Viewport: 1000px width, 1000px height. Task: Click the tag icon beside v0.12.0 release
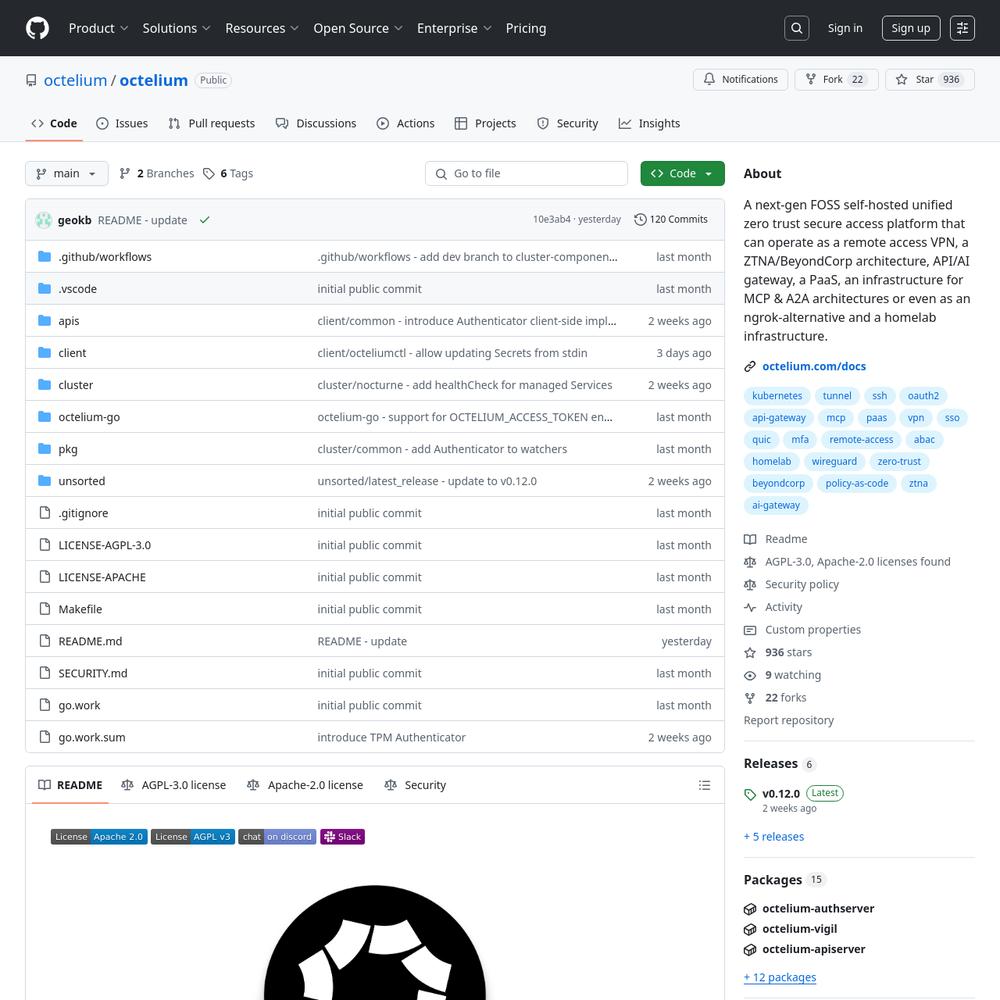(x=750, y=794)
